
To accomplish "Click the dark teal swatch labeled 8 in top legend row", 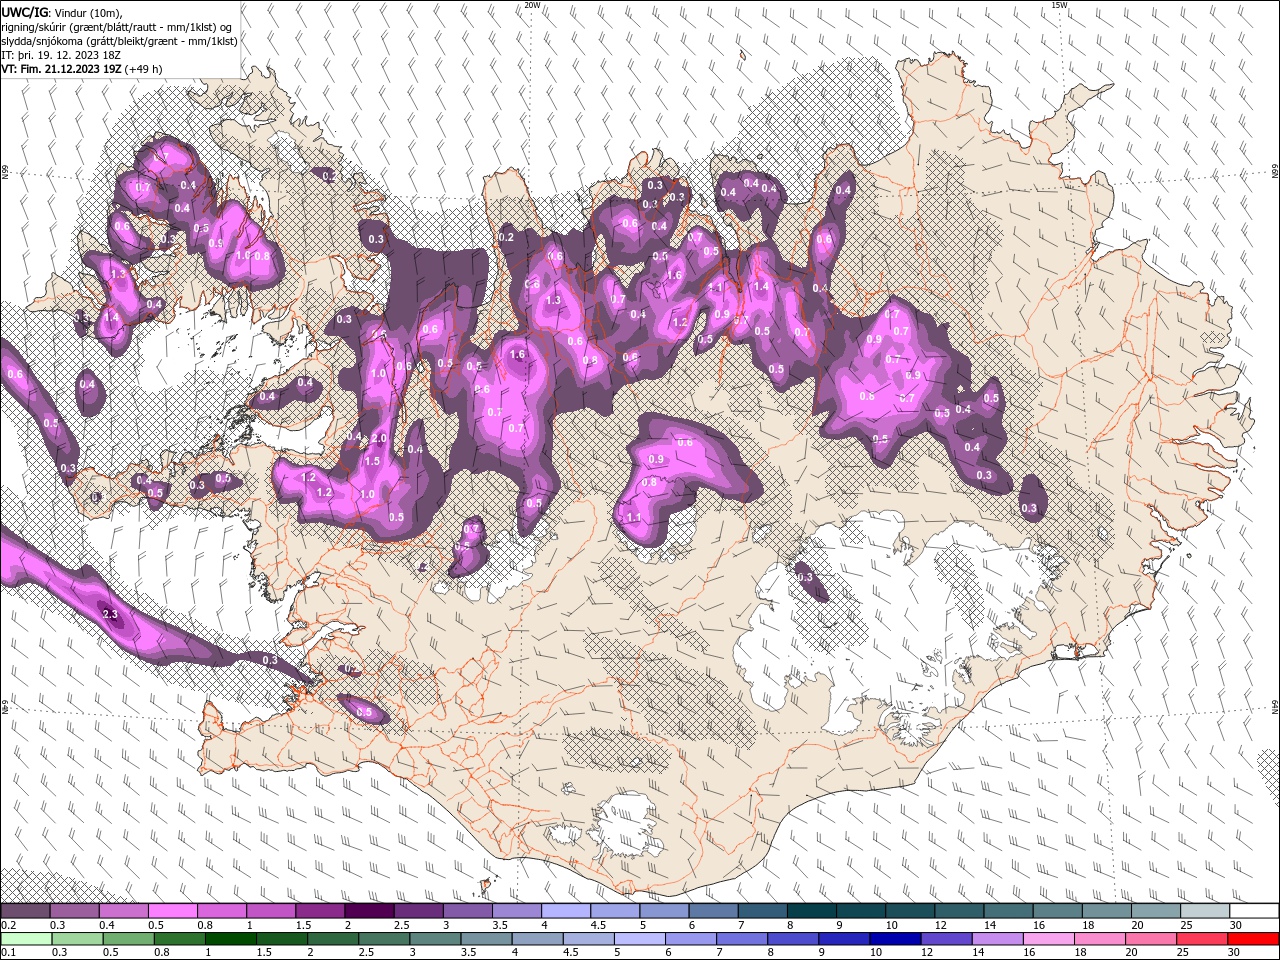I will (810, 911).
